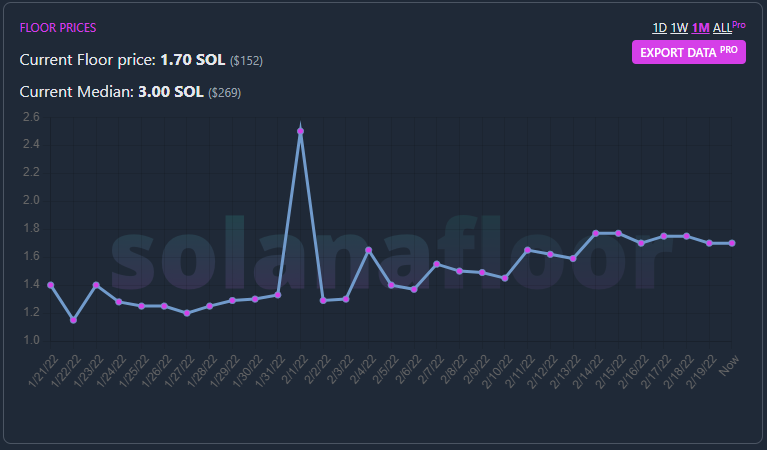Click the 'Now' final data point

coord(732,243)
